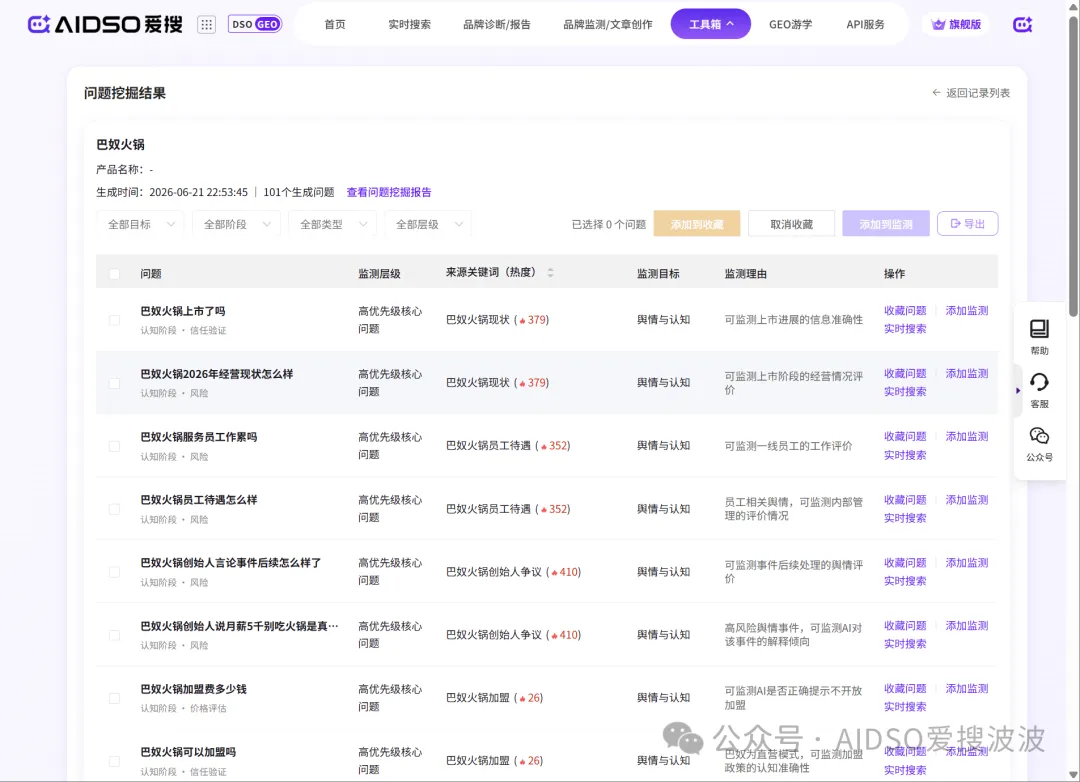1080x782 pixels.
Task: Click 添加到收藏 button
Action: click(x=697, y=224)
